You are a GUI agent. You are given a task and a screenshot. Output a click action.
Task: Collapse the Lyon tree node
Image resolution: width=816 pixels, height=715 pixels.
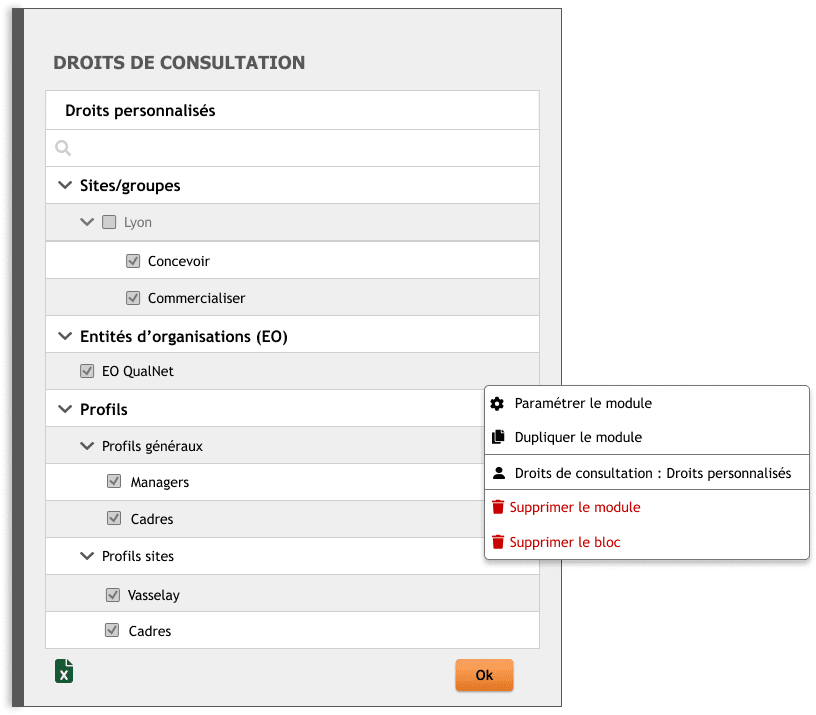point(87,222)
